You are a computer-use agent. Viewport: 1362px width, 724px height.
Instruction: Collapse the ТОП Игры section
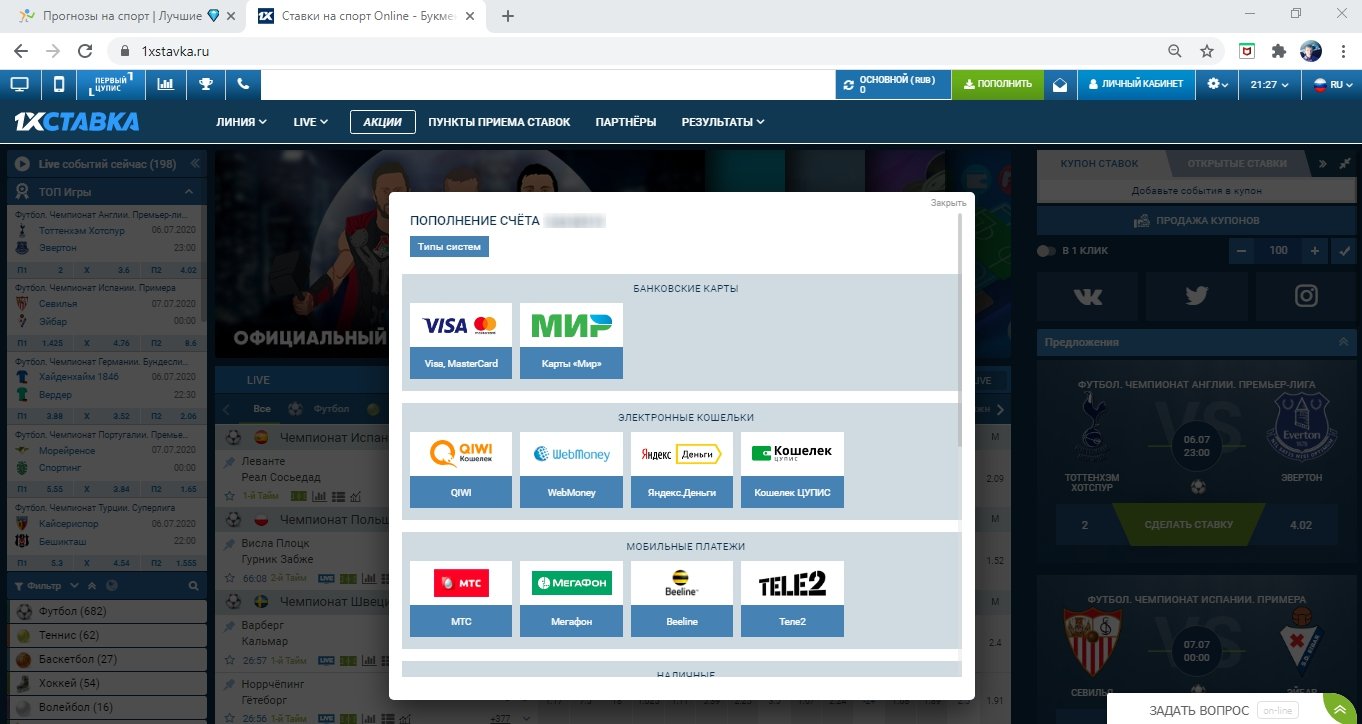(189, 191)
